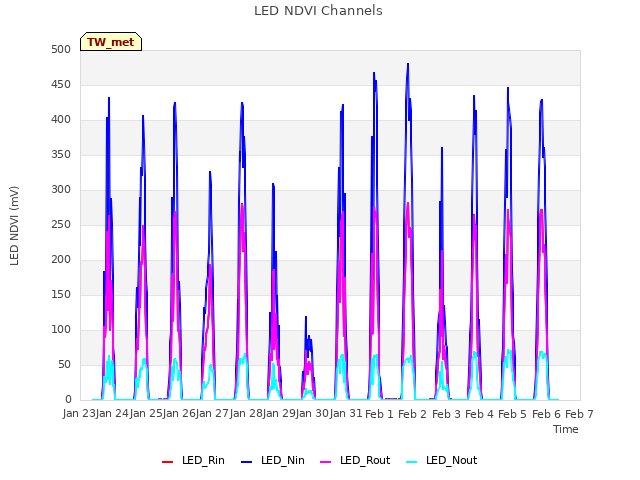640x480 pixels.
Task: Click the 350 y-axis tick label
Action: click(61, 155)
